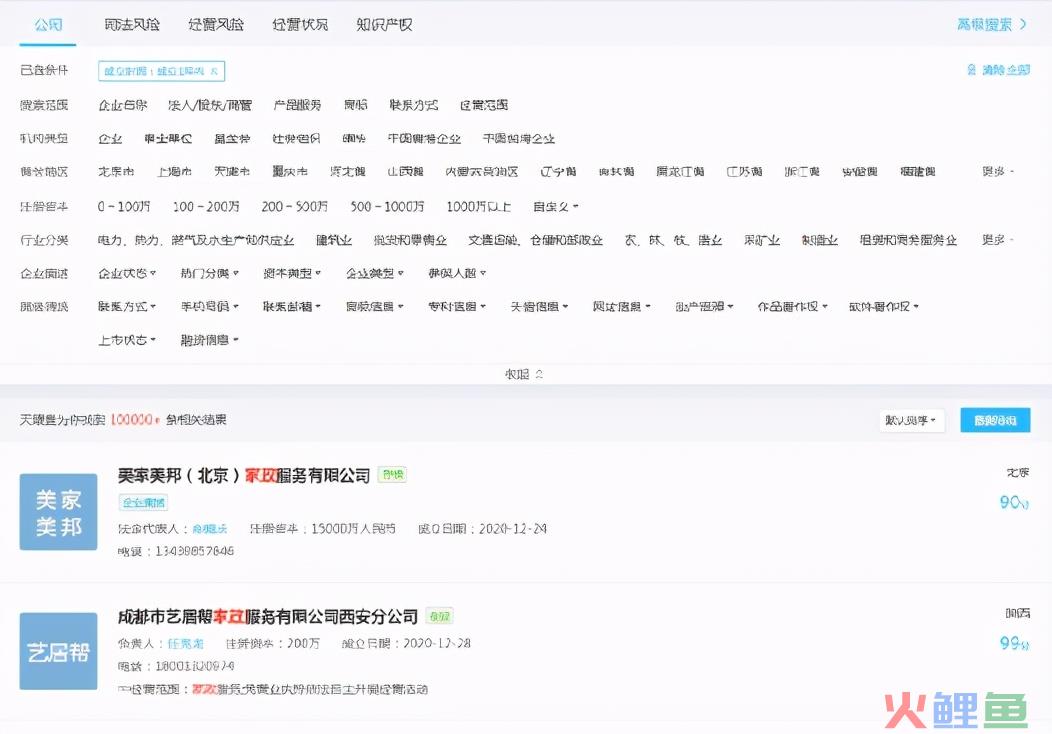The image size is (1052, 734).
Task: Open the 上市状态 filter dropdown
Action: [127, 340]
